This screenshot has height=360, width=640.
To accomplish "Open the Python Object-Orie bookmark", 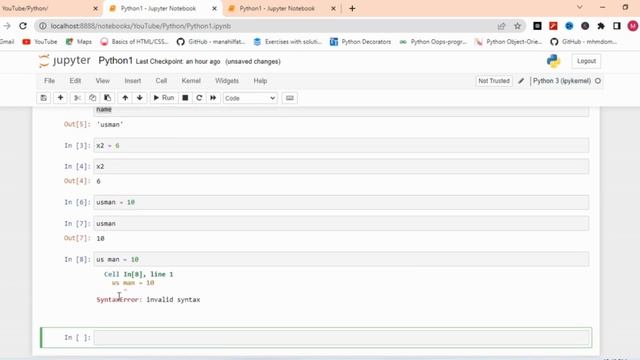I will pos(508,42).
